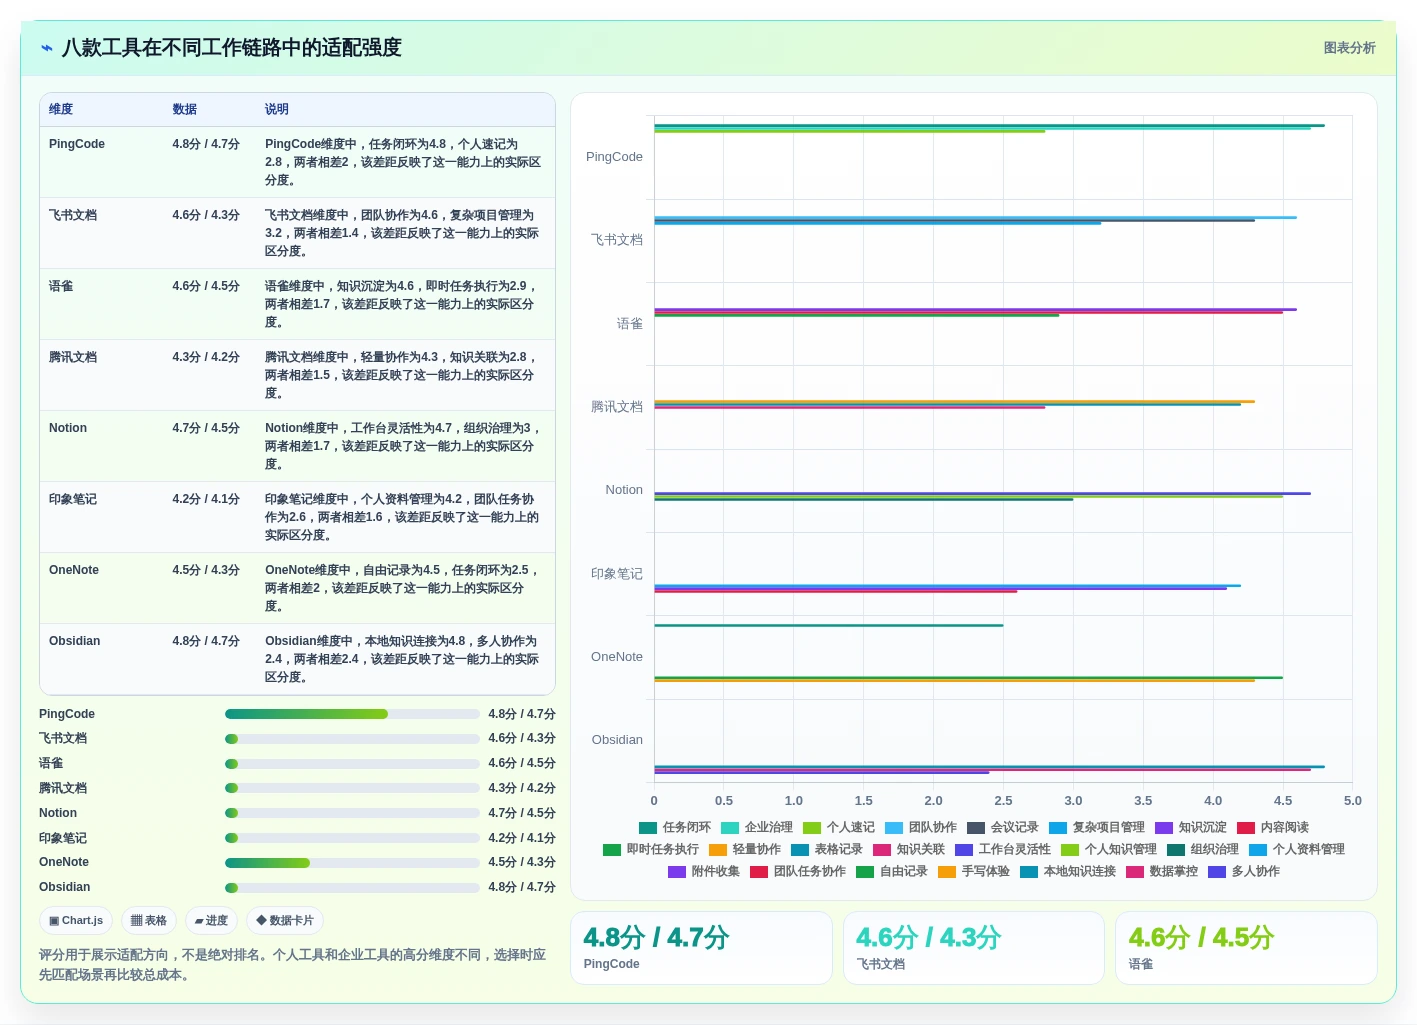Toggle 组织治理 legend entry
Viewport: 1417px width, 1025px height.
[1203, 850]
